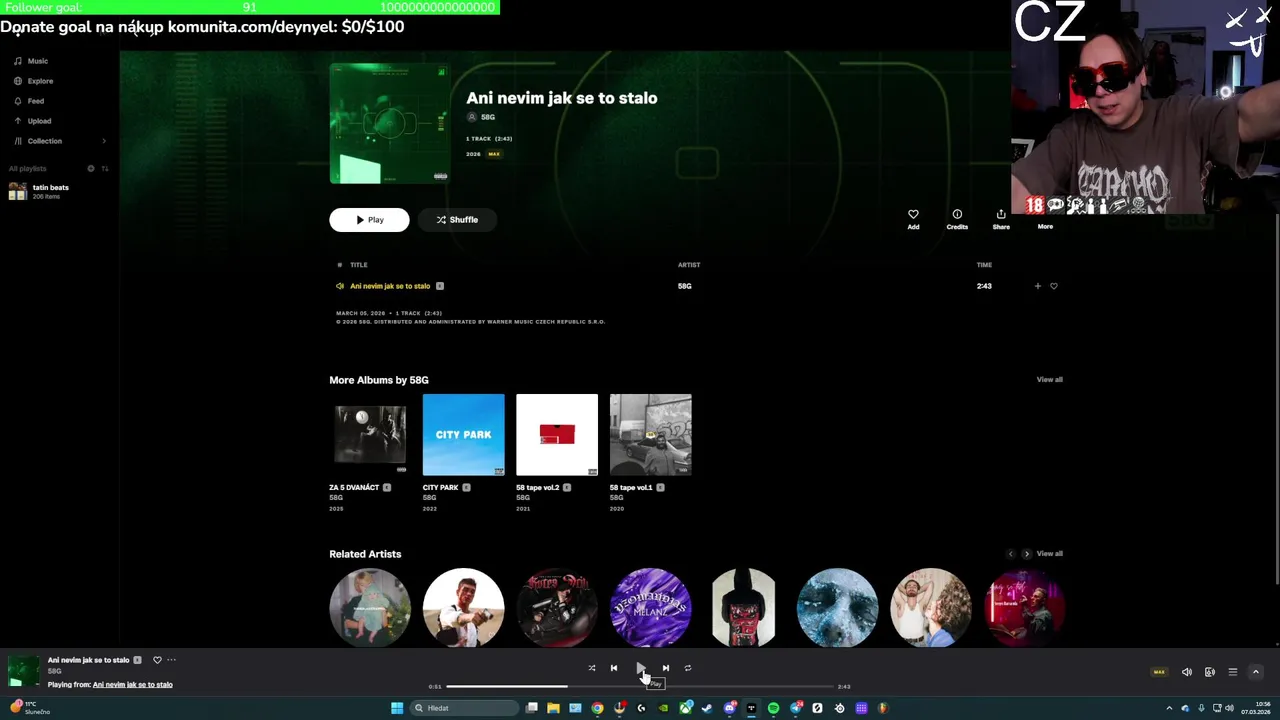Open the audio output device selector
The image size is (1280, 720).
point(1210,672)
